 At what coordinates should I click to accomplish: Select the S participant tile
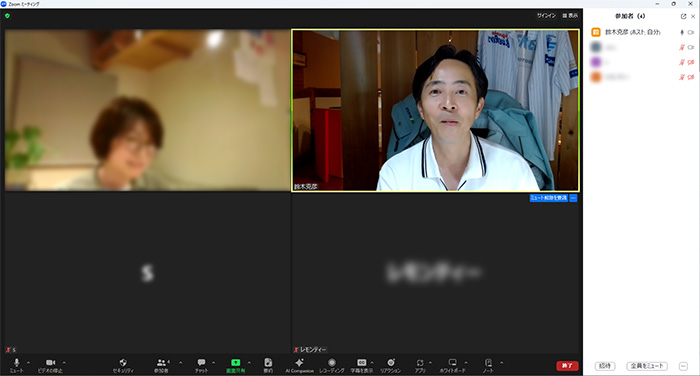147,273
